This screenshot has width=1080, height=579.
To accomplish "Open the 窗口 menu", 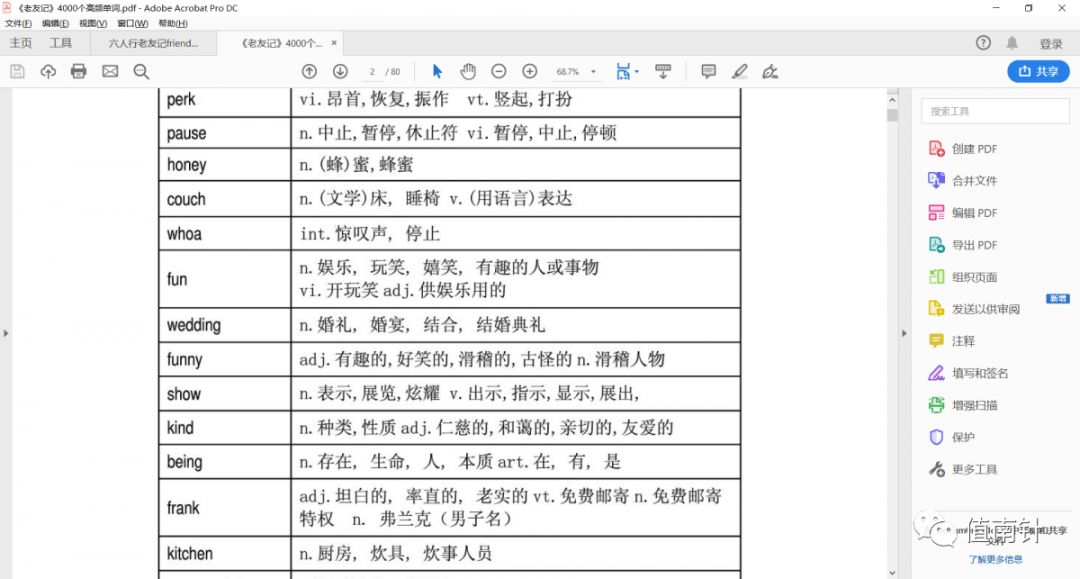I will pos(132,23).
